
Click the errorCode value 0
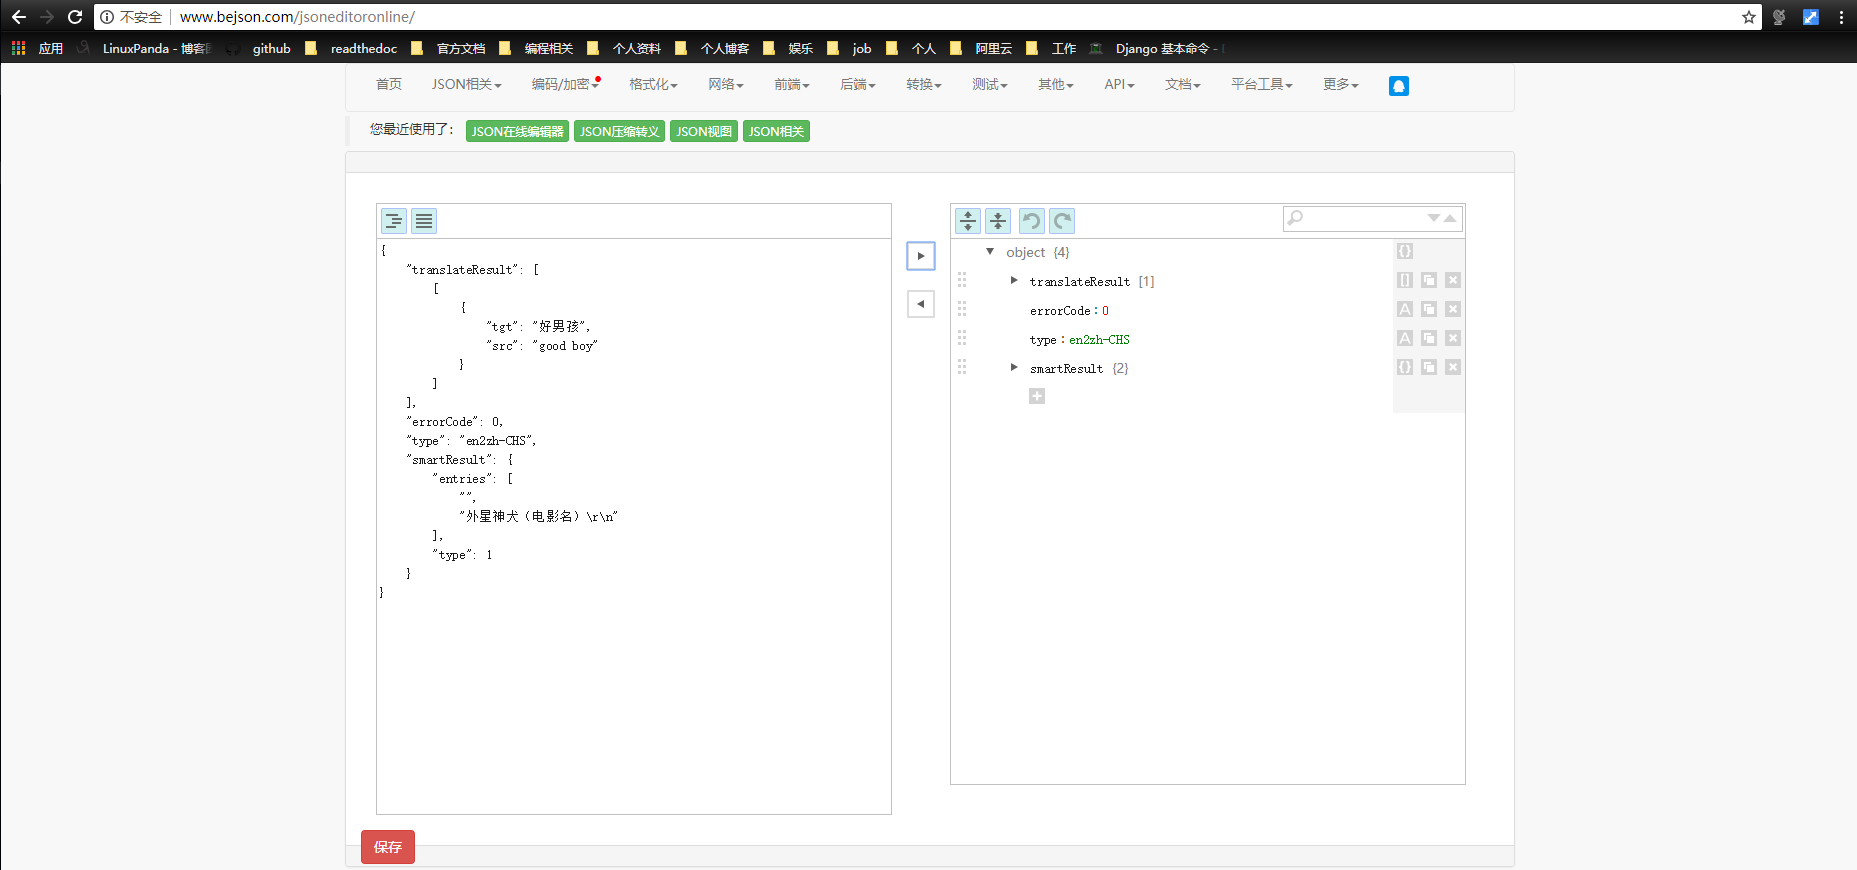[1105, 311]
